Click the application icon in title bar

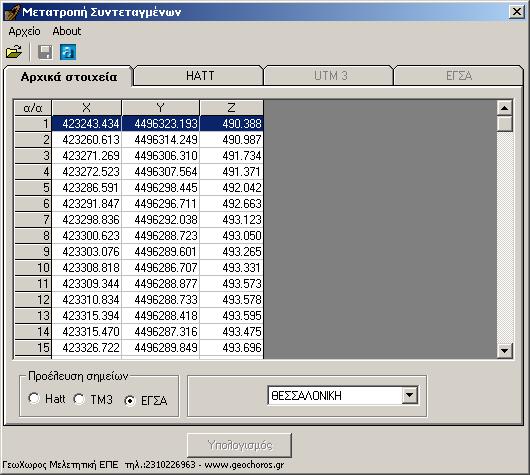(x=12, y=12)
